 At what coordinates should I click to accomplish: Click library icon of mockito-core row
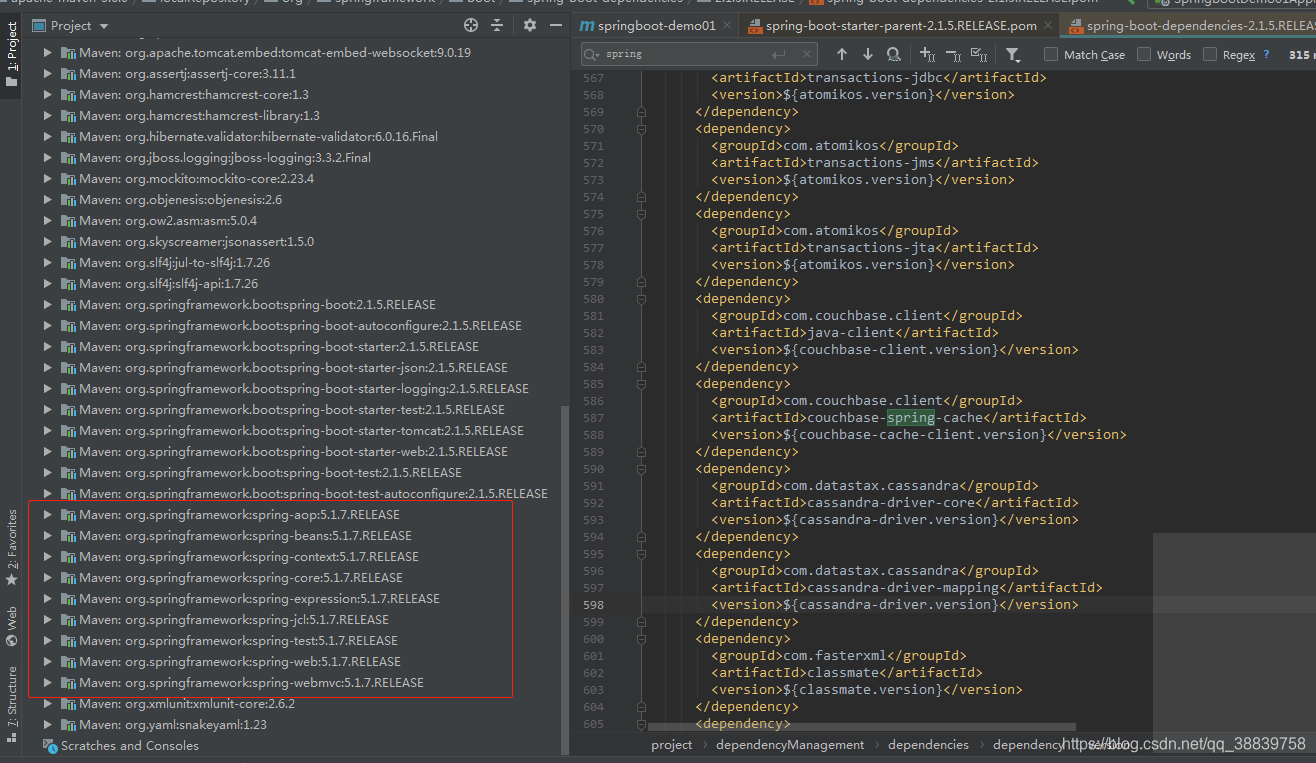(x=68, y=179)
